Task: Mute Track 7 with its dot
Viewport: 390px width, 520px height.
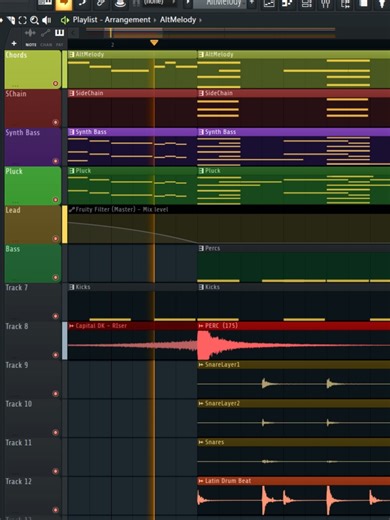Action: pyautogui.click(x=56, y=316)
